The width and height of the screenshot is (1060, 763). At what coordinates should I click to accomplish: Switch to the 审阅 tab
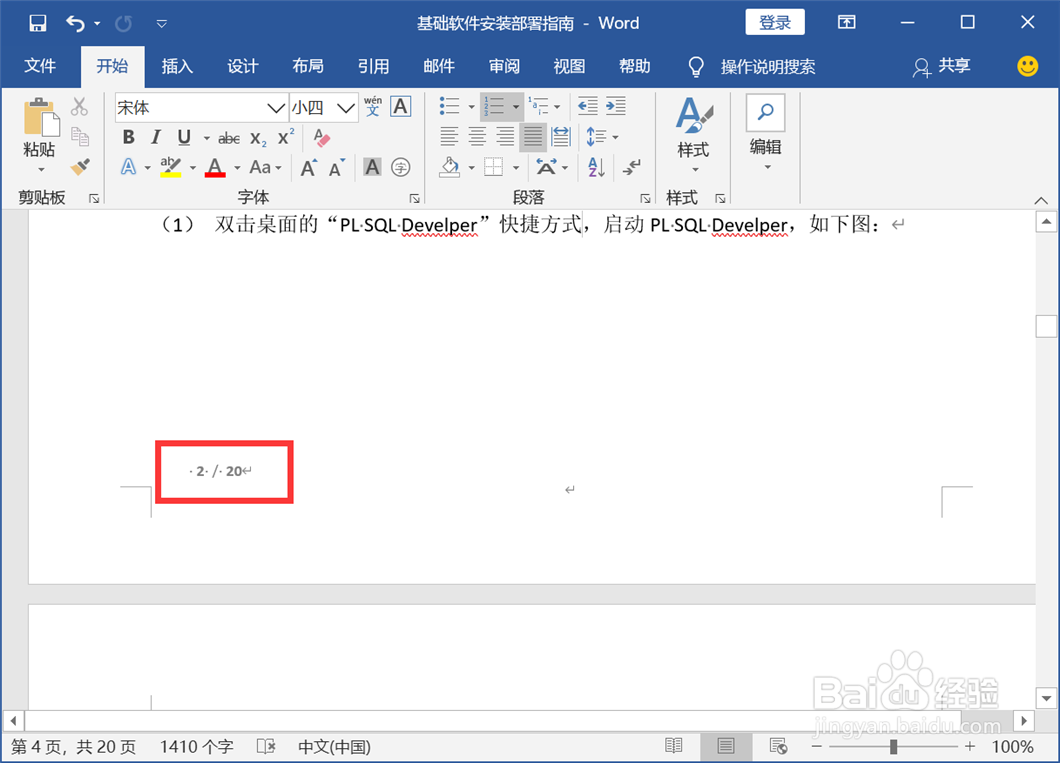[504, 66]
